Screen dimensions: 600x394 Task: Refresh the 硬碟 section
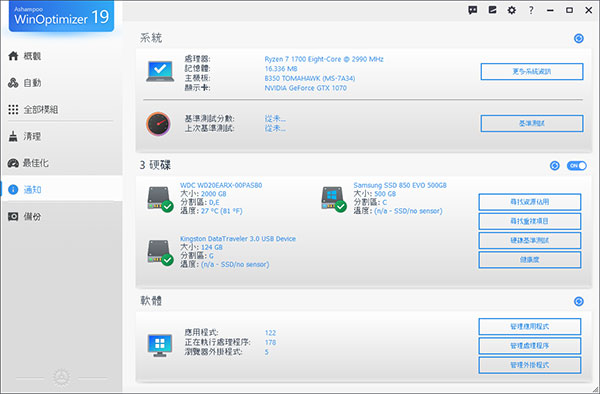pyautogui.click(x=554, y=166)
